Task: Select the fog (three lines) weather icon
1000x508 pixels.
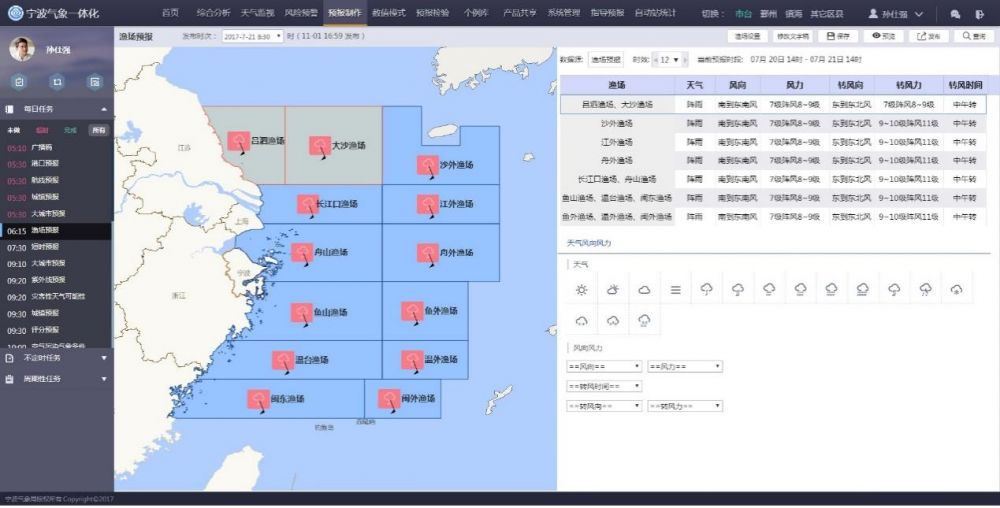Action: (676, 289)
